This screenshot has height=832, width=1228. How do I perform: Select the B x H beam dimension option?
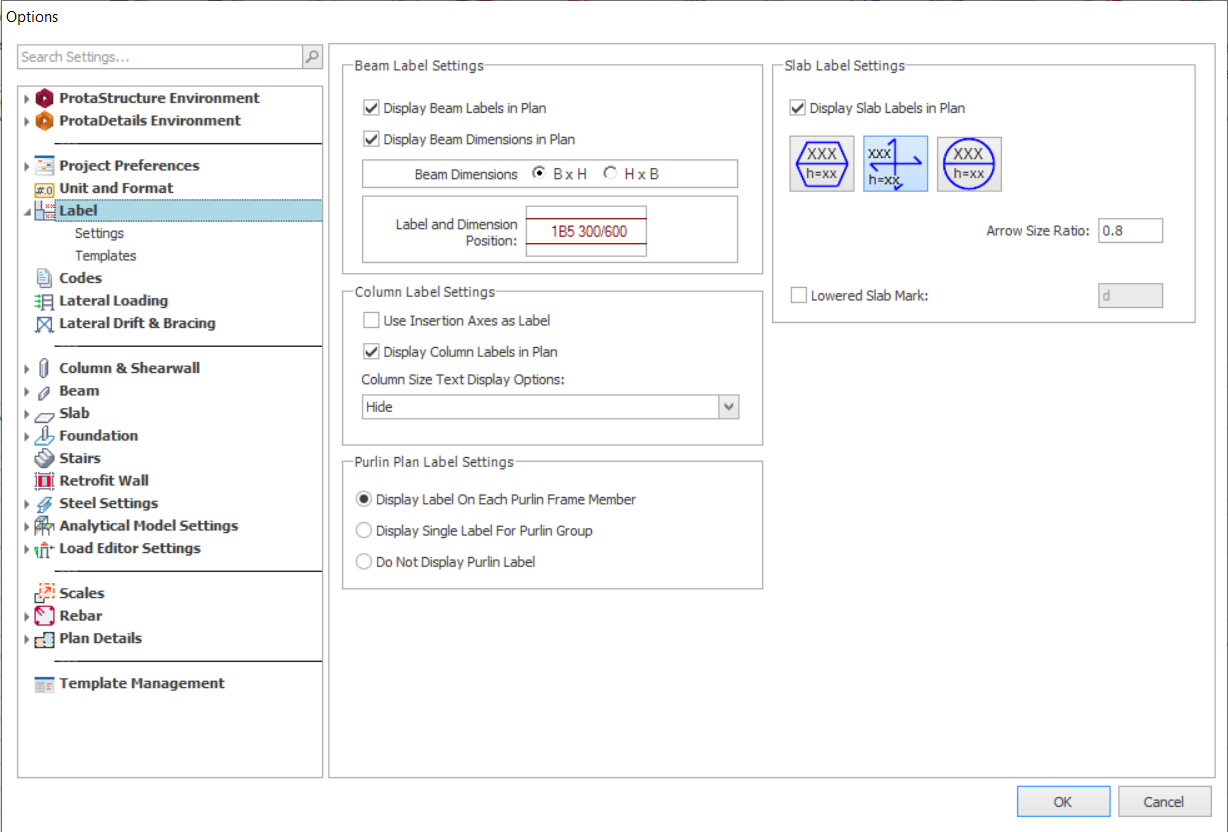(540, 173)
